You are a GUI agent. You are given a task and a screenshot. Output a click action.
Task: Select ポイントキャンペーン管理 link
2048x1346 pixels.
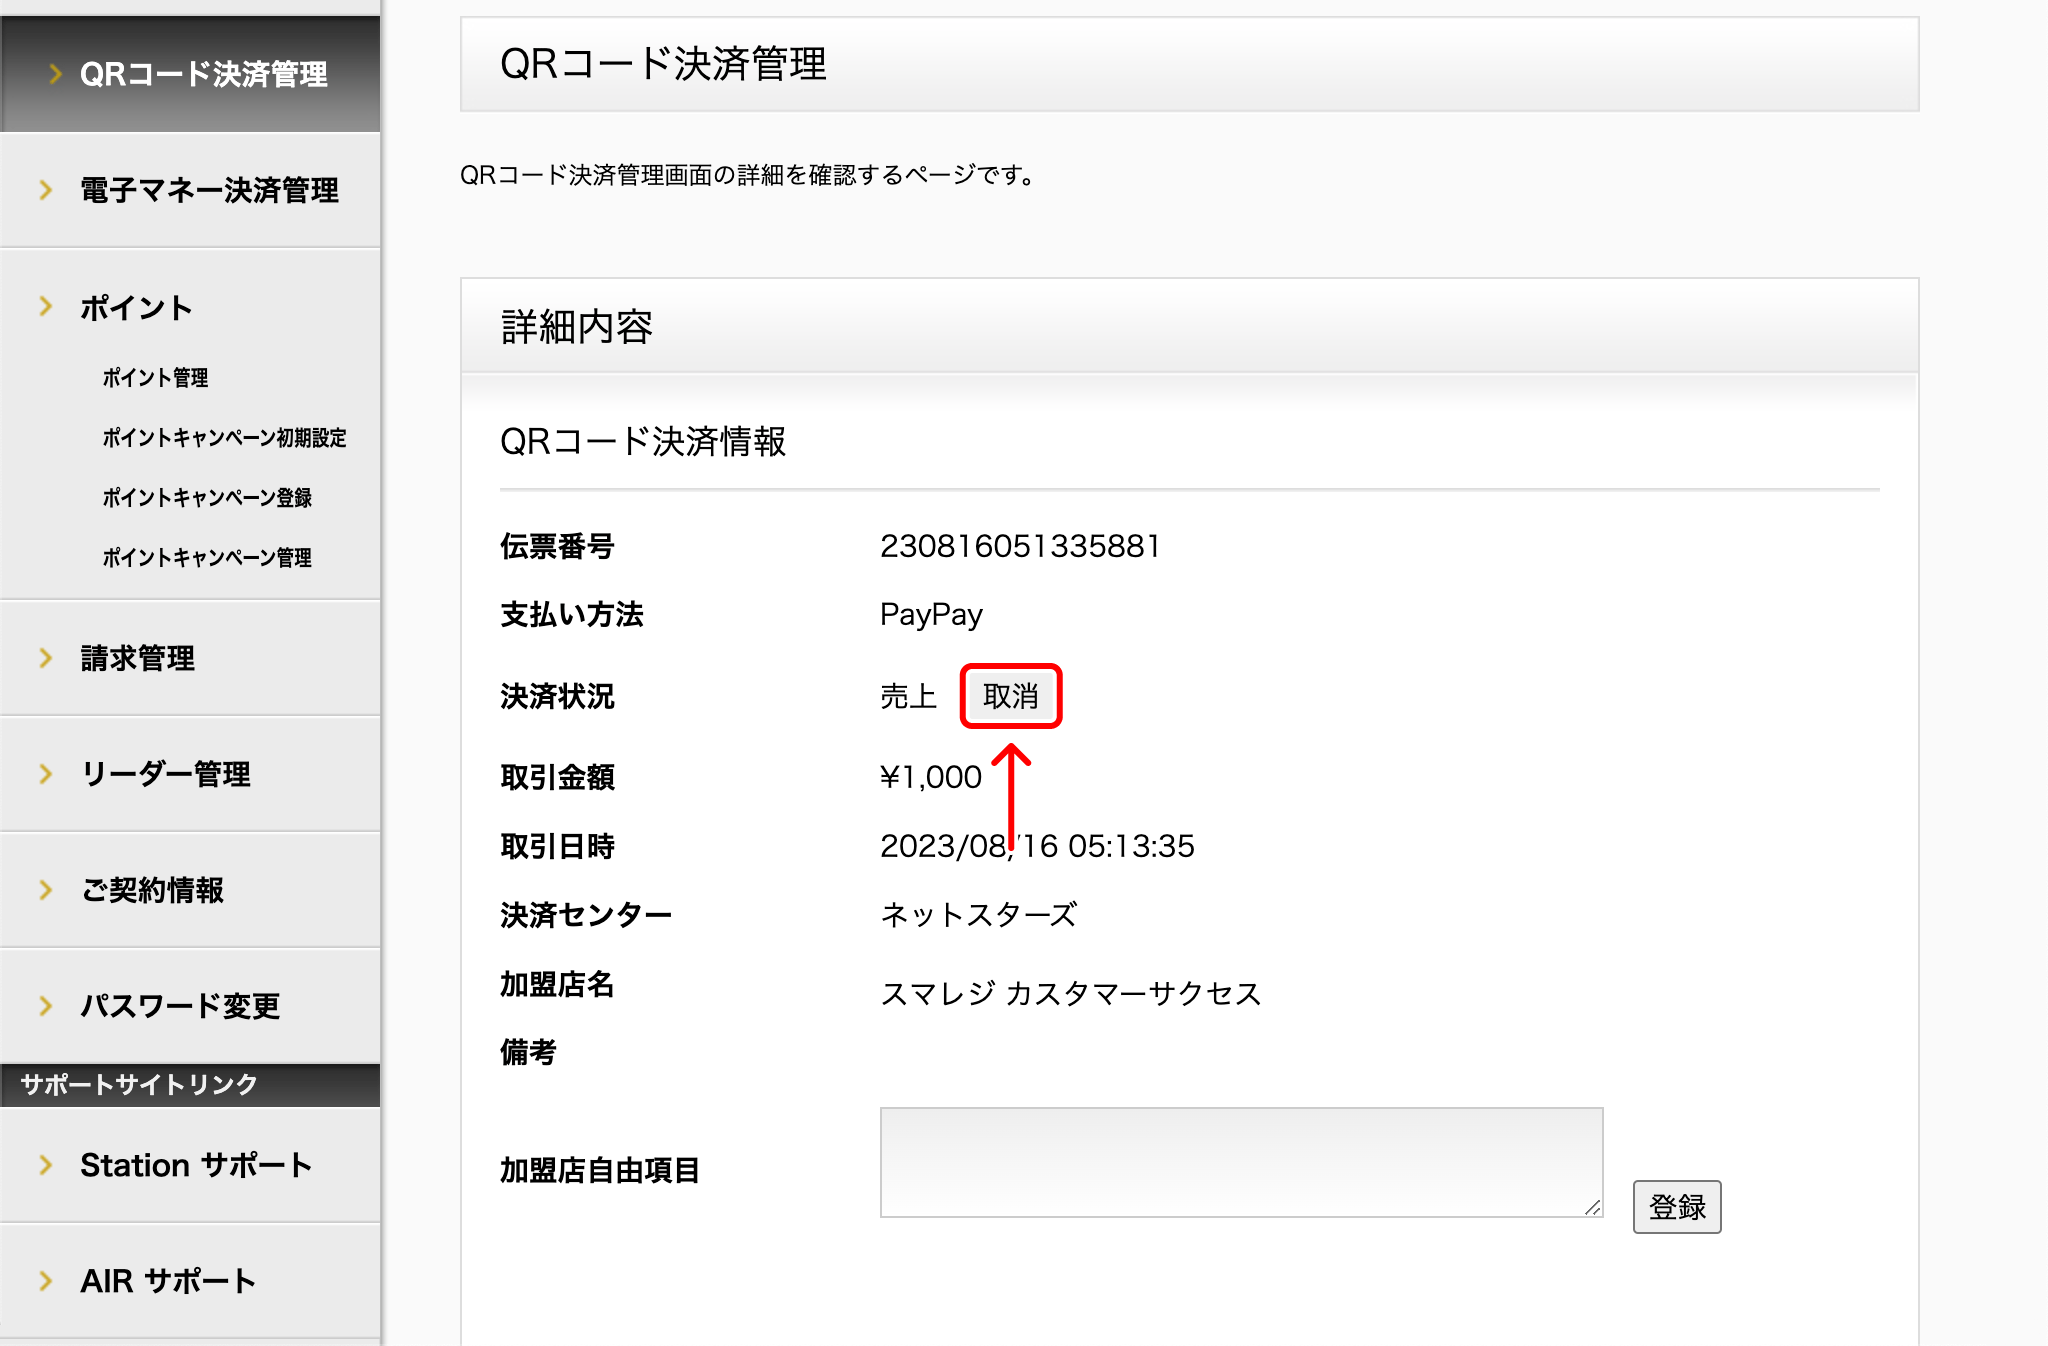[x=207, y=558]
